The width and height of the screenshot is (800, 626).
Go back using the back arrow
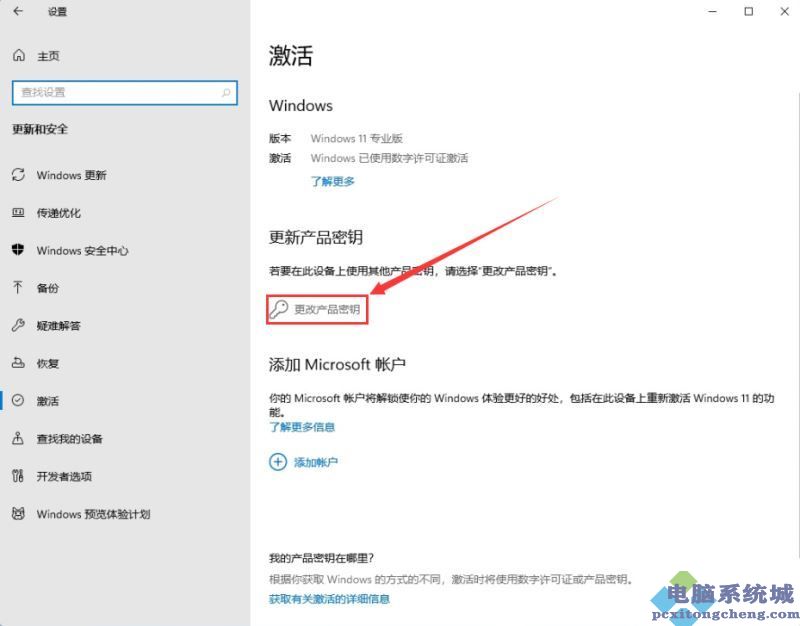(18, 11)
